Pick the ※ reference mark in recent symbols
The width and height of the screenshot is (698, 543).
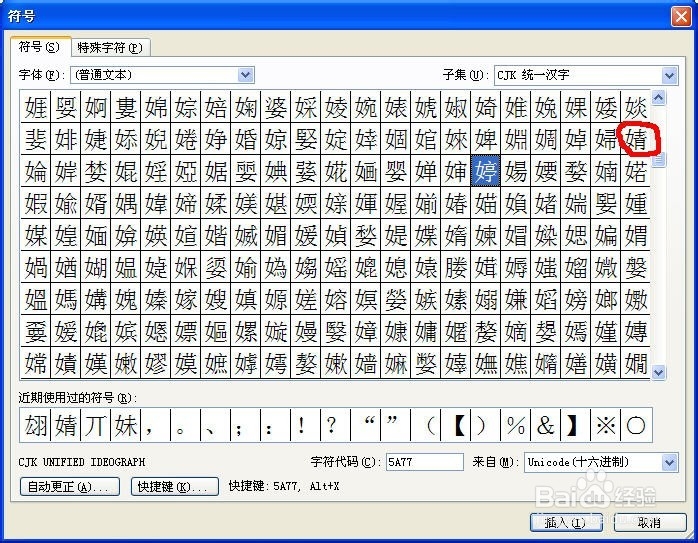[x=606, y=425]
